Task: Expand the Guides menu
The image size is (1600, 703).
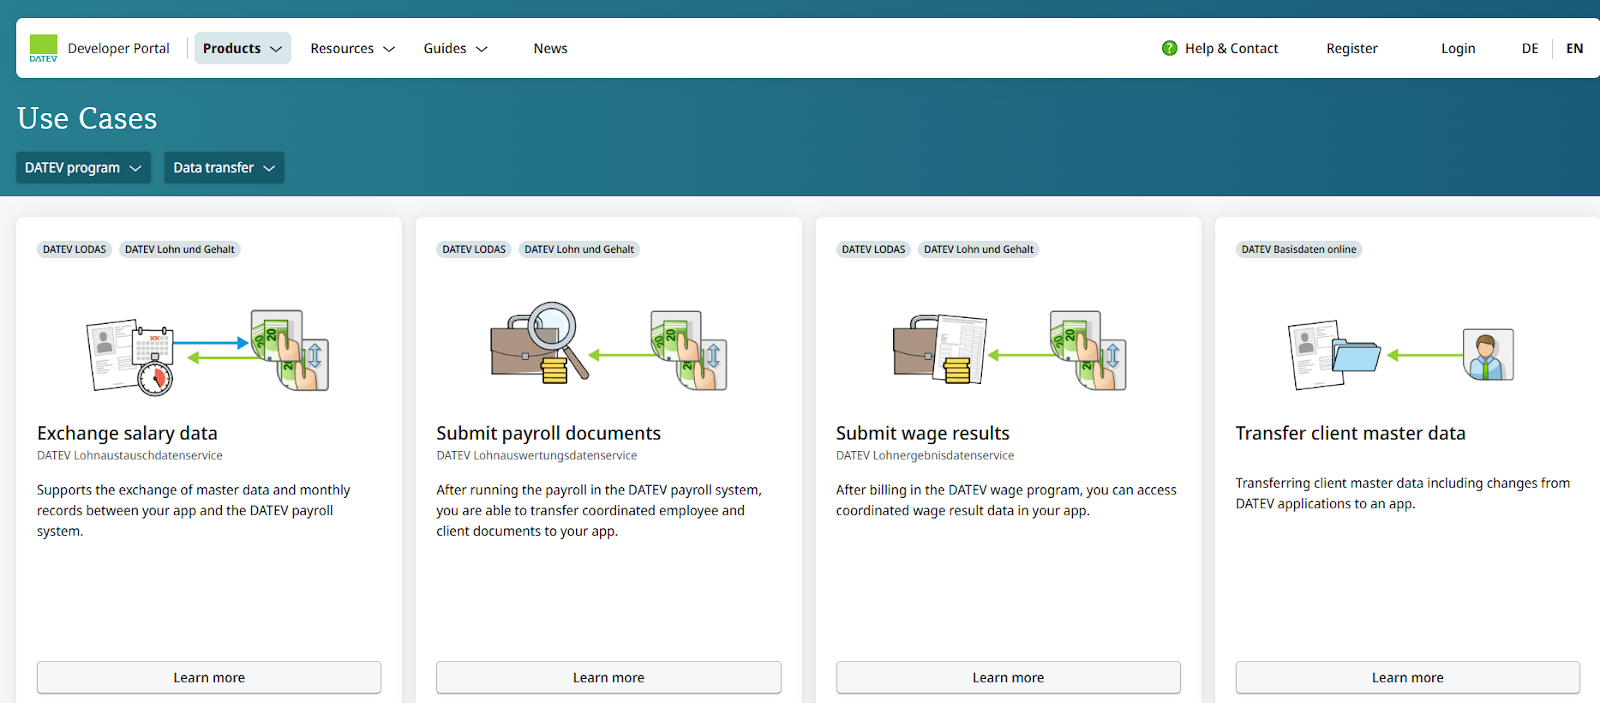Action: coord(455,48)
